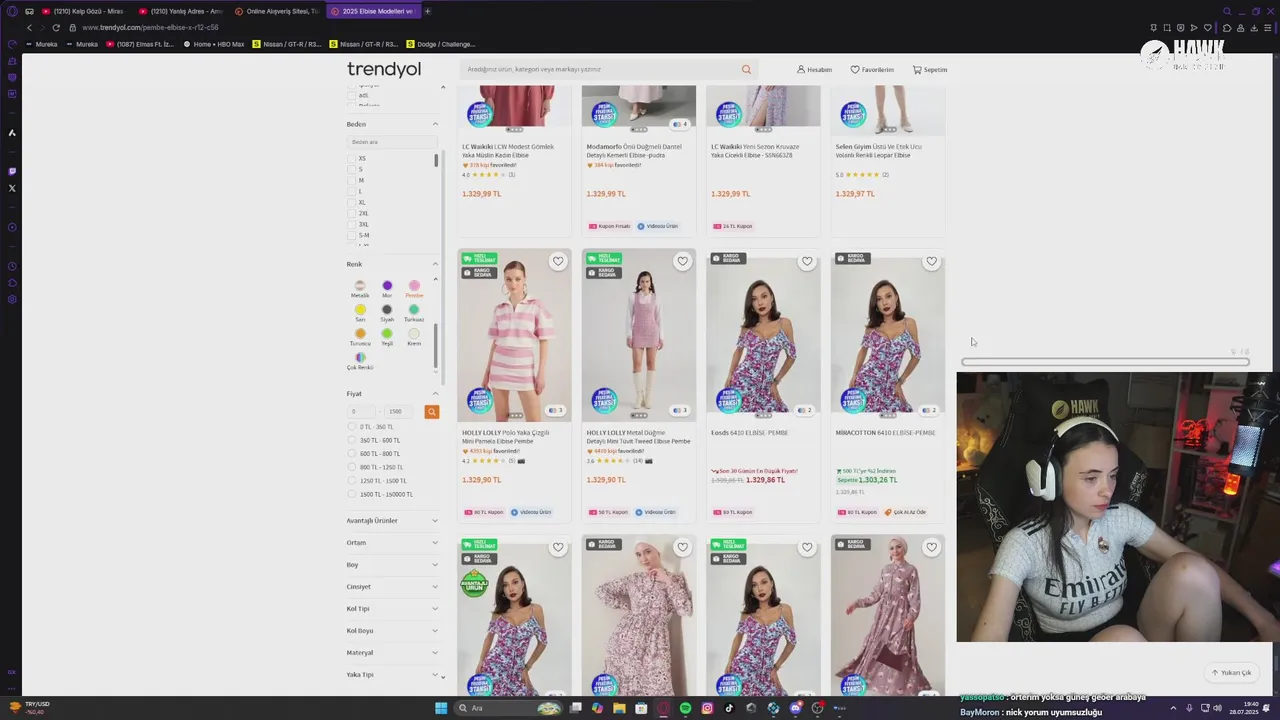
Task: Apply price range with orange search button
Action: (431, 411)
